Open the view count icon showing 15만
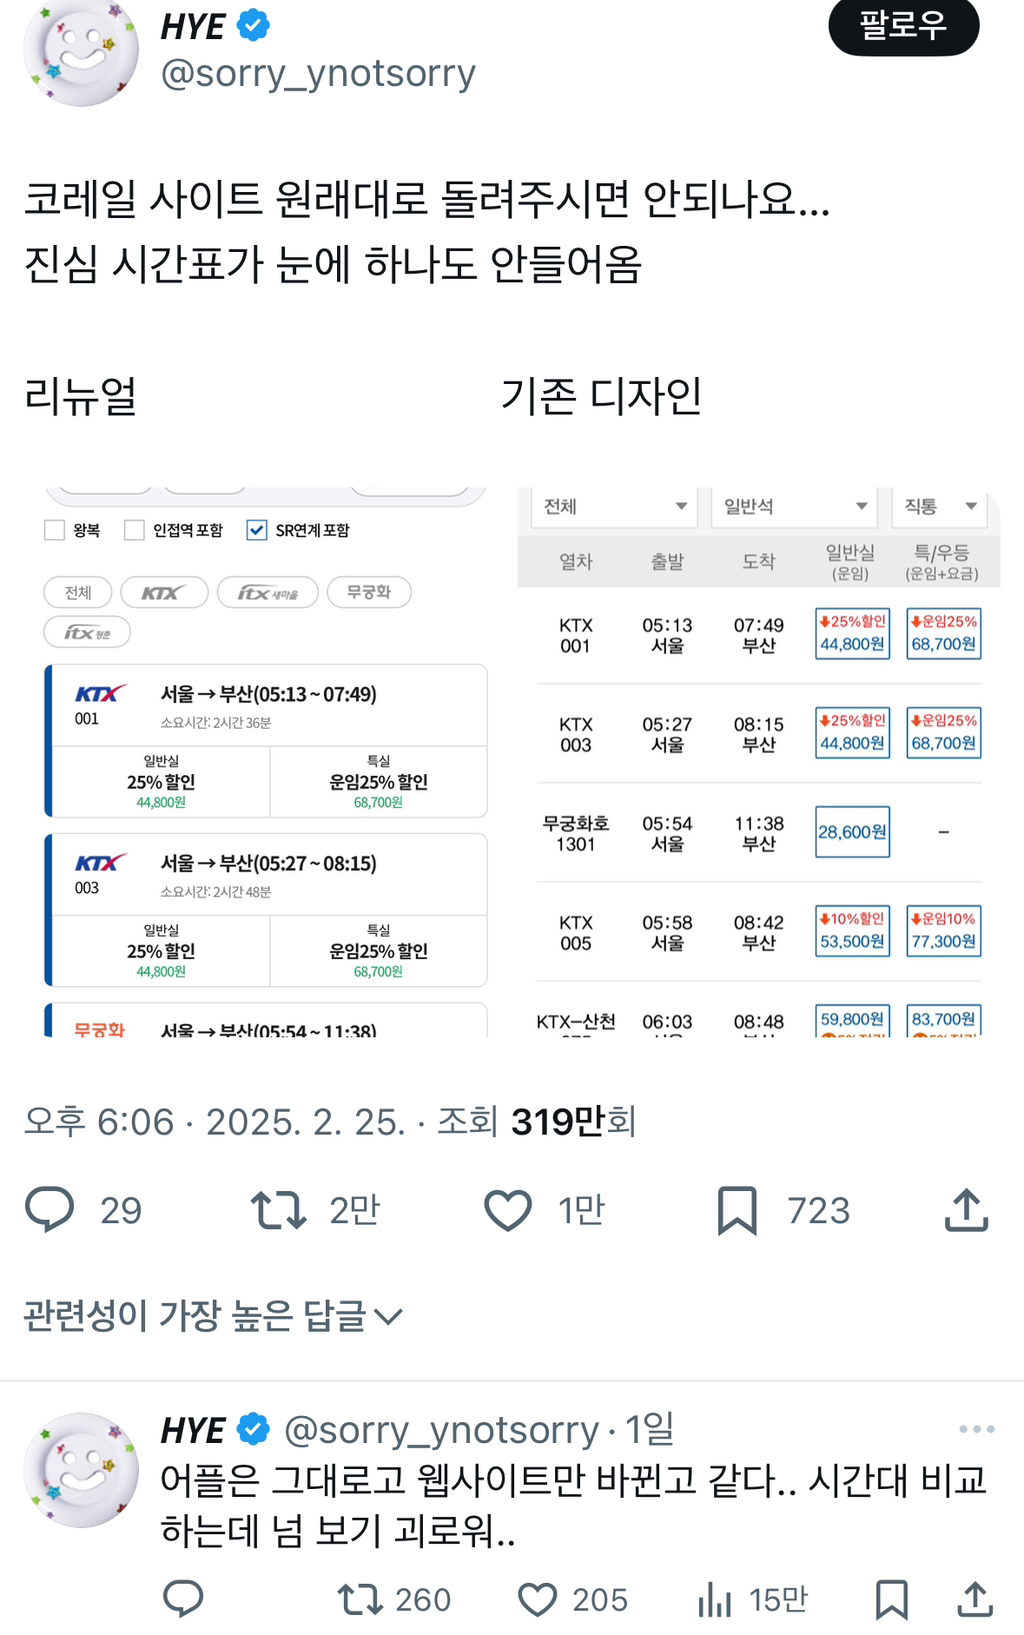Viewport: 1024px width, 1635px height. tap(716, 1600)
